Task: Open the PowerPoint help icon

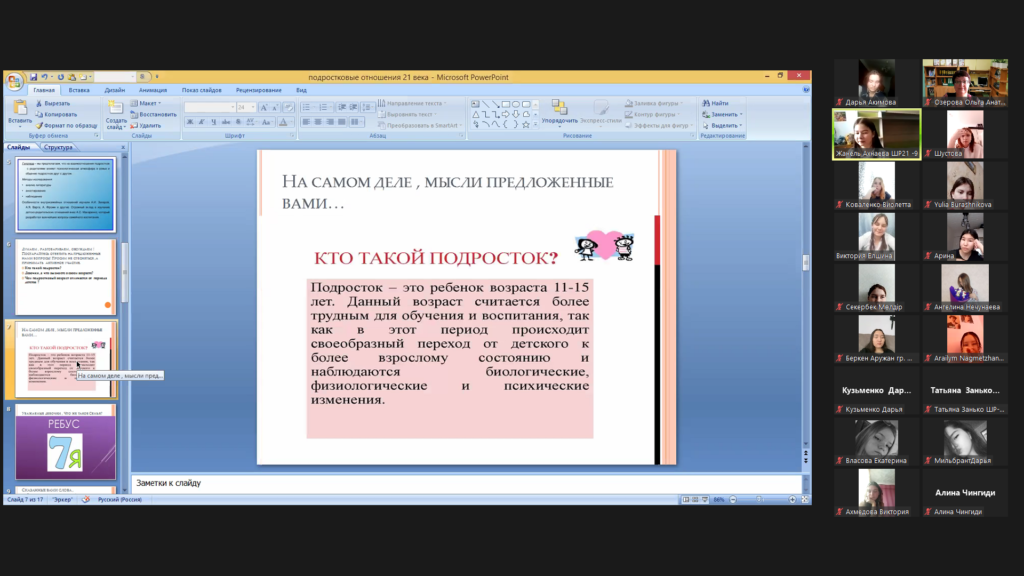Action: (805, 90)
